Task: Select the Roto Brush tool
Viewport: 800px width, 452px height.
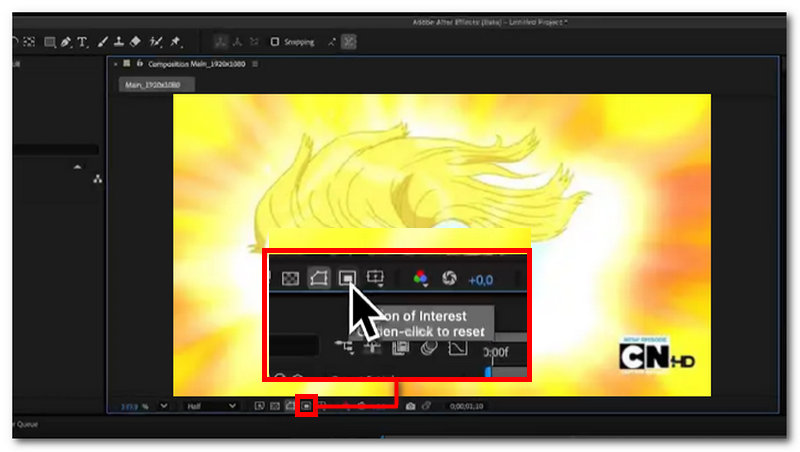Action: coord(156,42)
